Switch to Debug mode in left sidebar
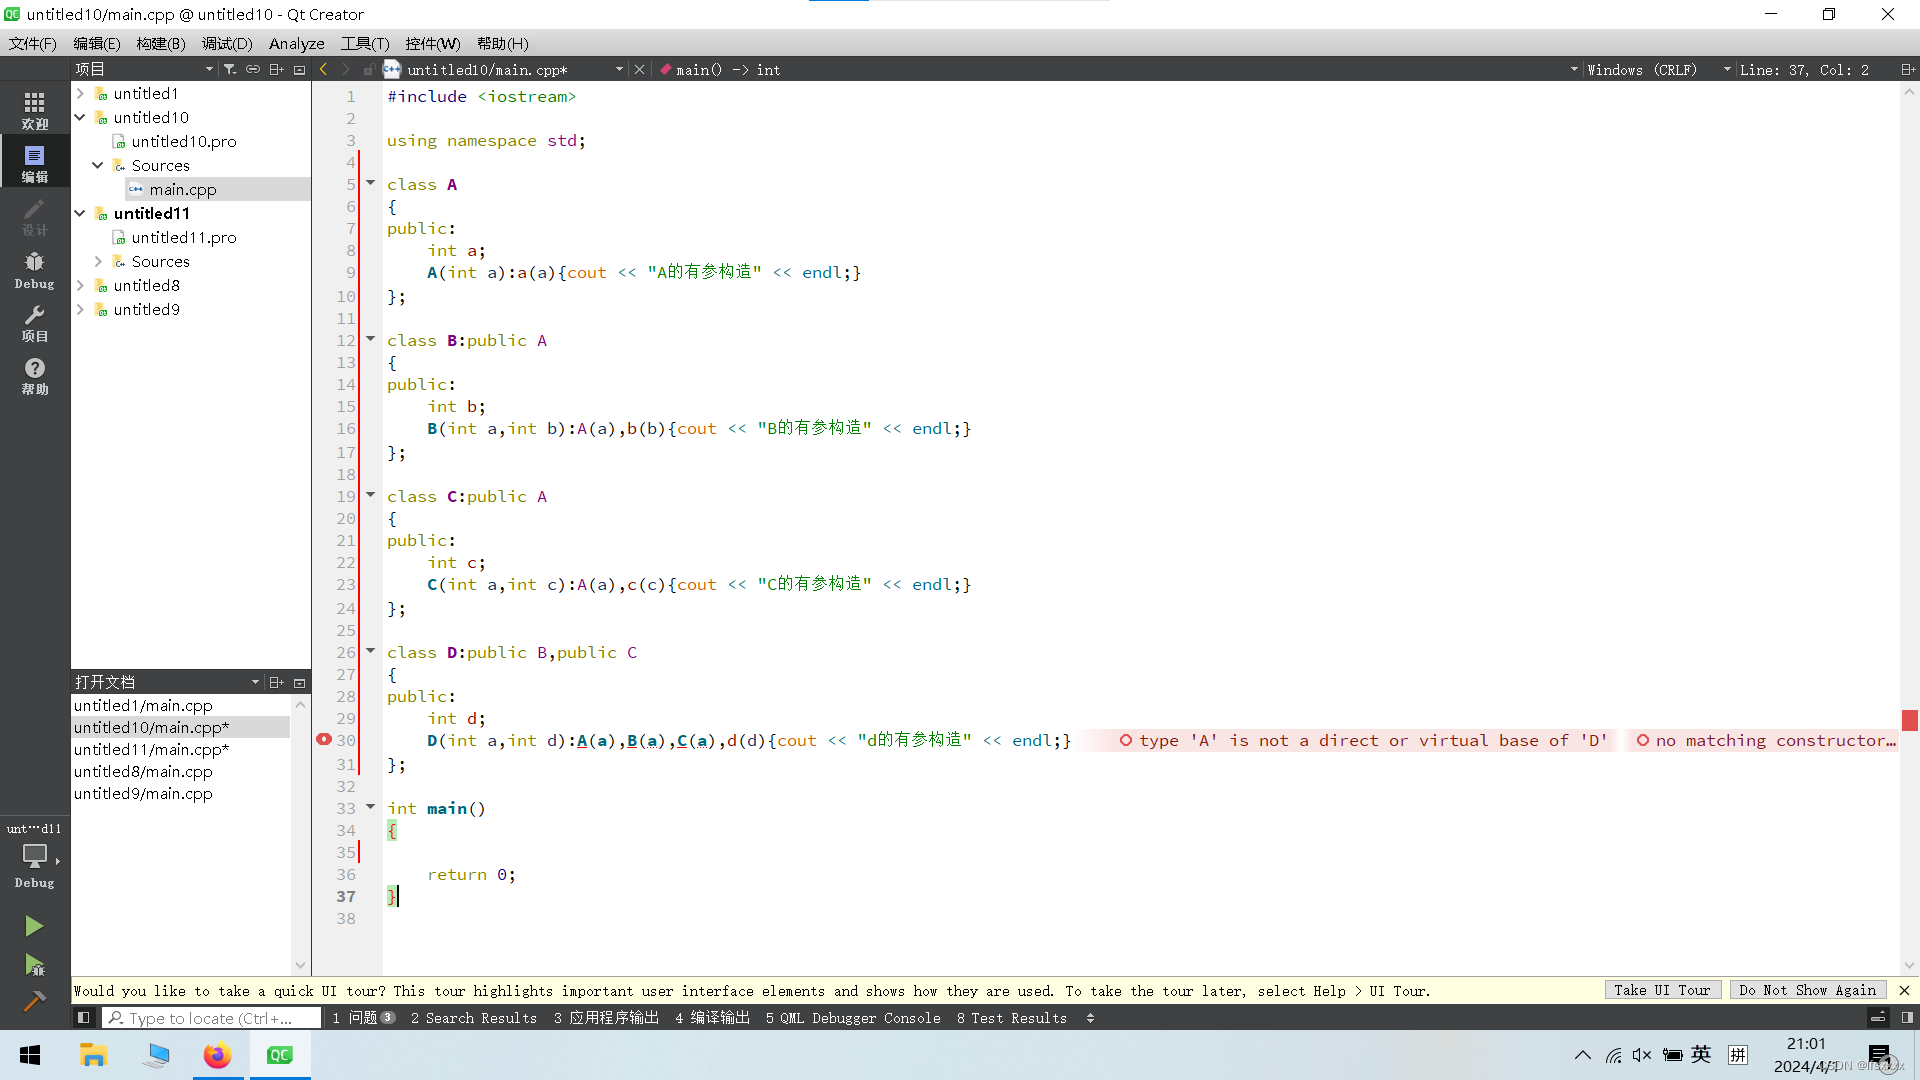 [35, 269]
